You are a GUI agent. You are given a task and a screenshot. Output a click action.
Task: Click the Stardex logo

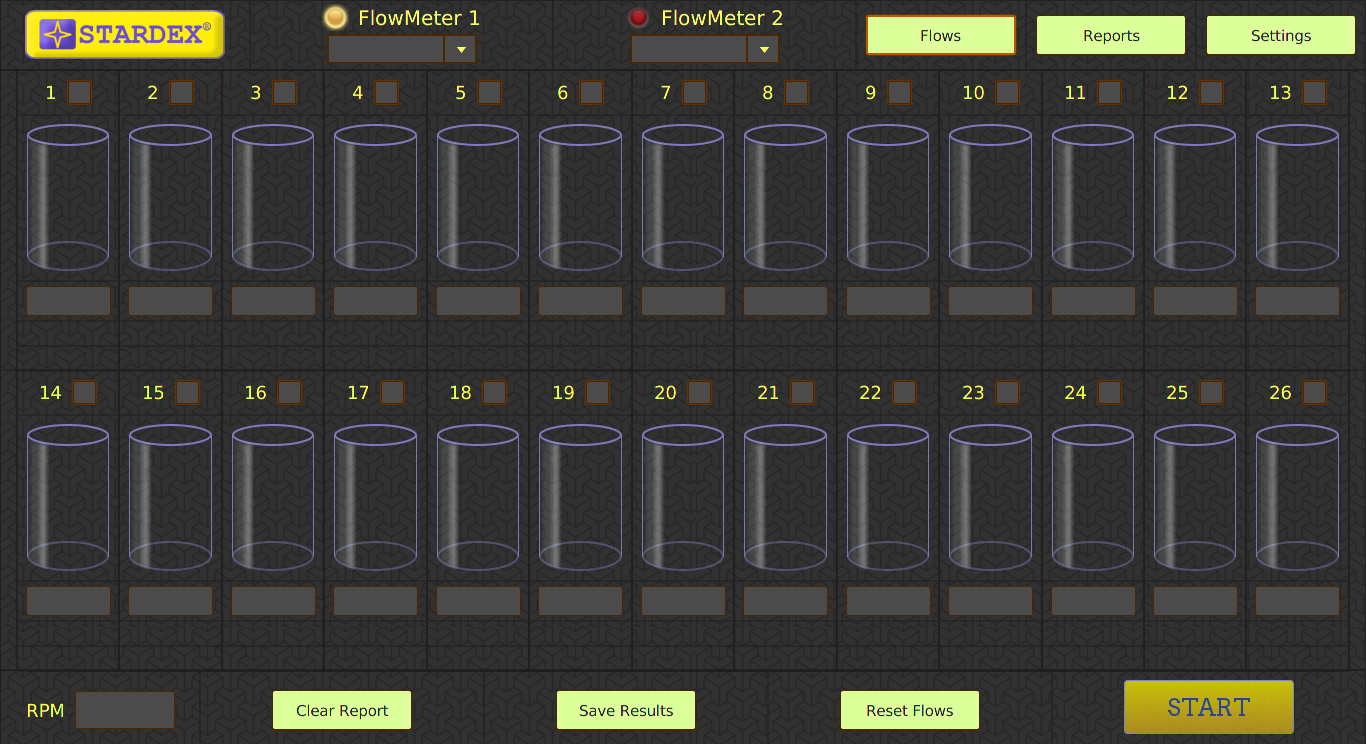pos(125,35)
